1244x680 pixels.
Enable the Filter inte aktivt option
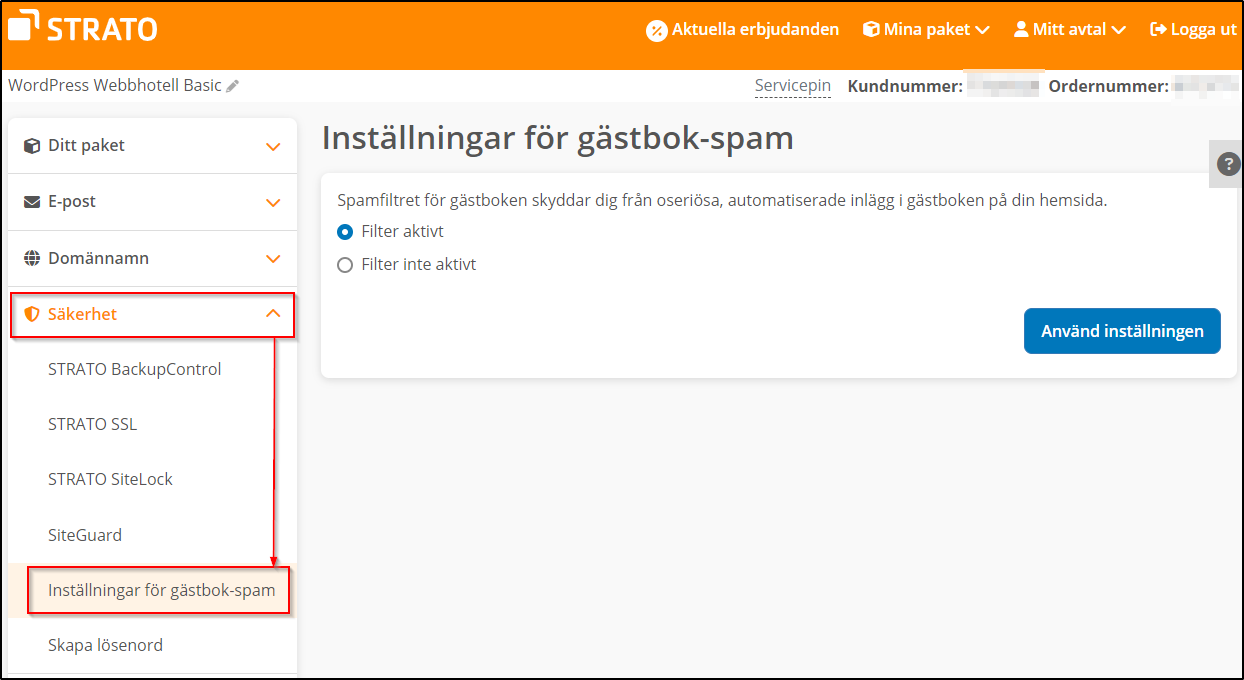[344, 264]
